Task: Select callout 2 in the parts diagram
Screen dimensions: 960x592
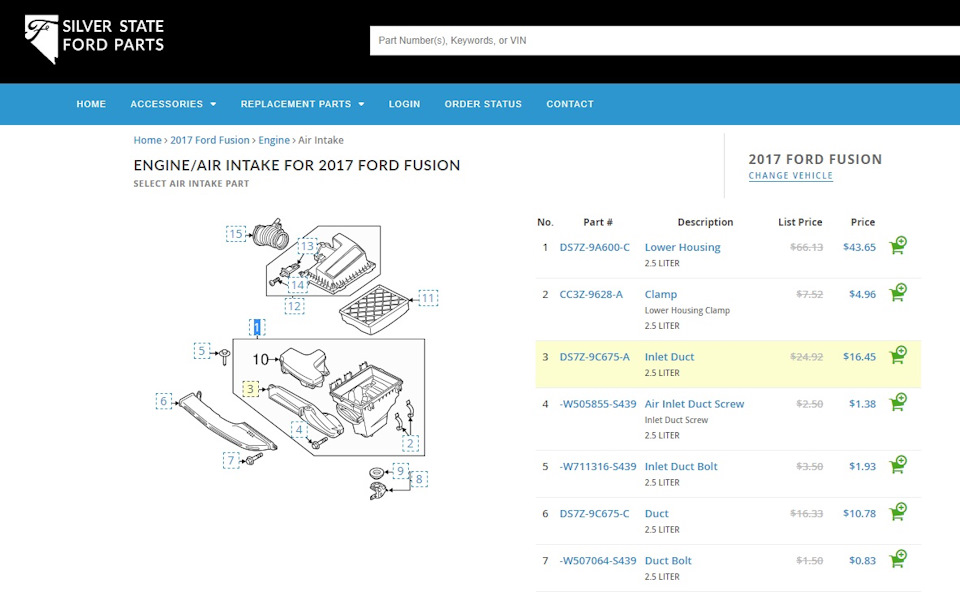Action: pos(410,444)
